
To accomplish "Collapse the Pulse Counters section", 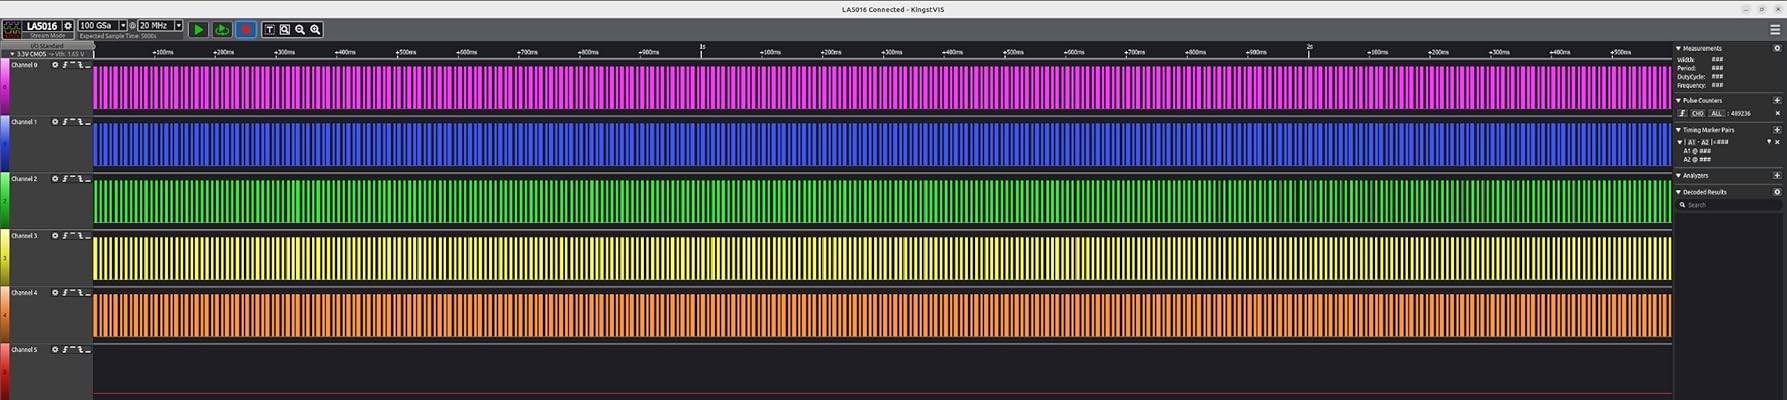I will [x=1680, y=101].
